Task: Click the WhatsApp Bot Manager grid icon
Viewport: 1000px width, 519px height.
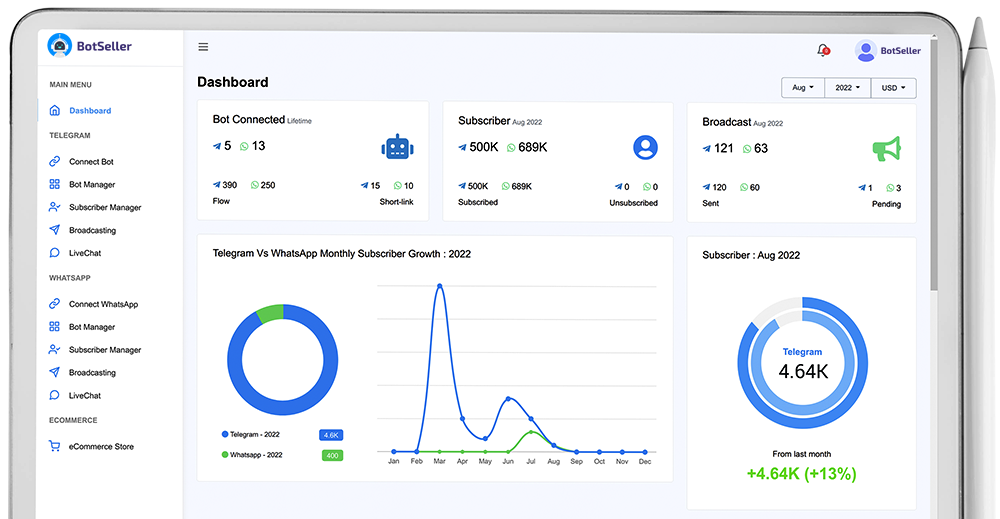Action: tap(55, 326)
